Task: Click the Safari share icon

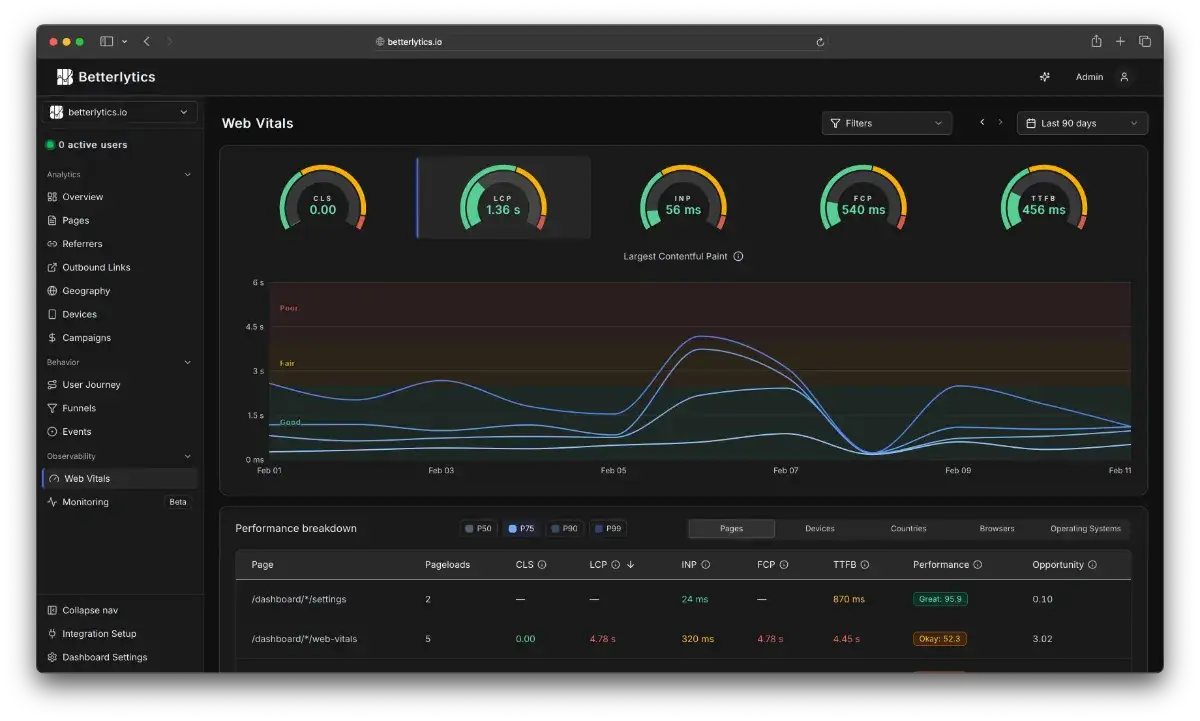Action: click(x=1096, y=41)
